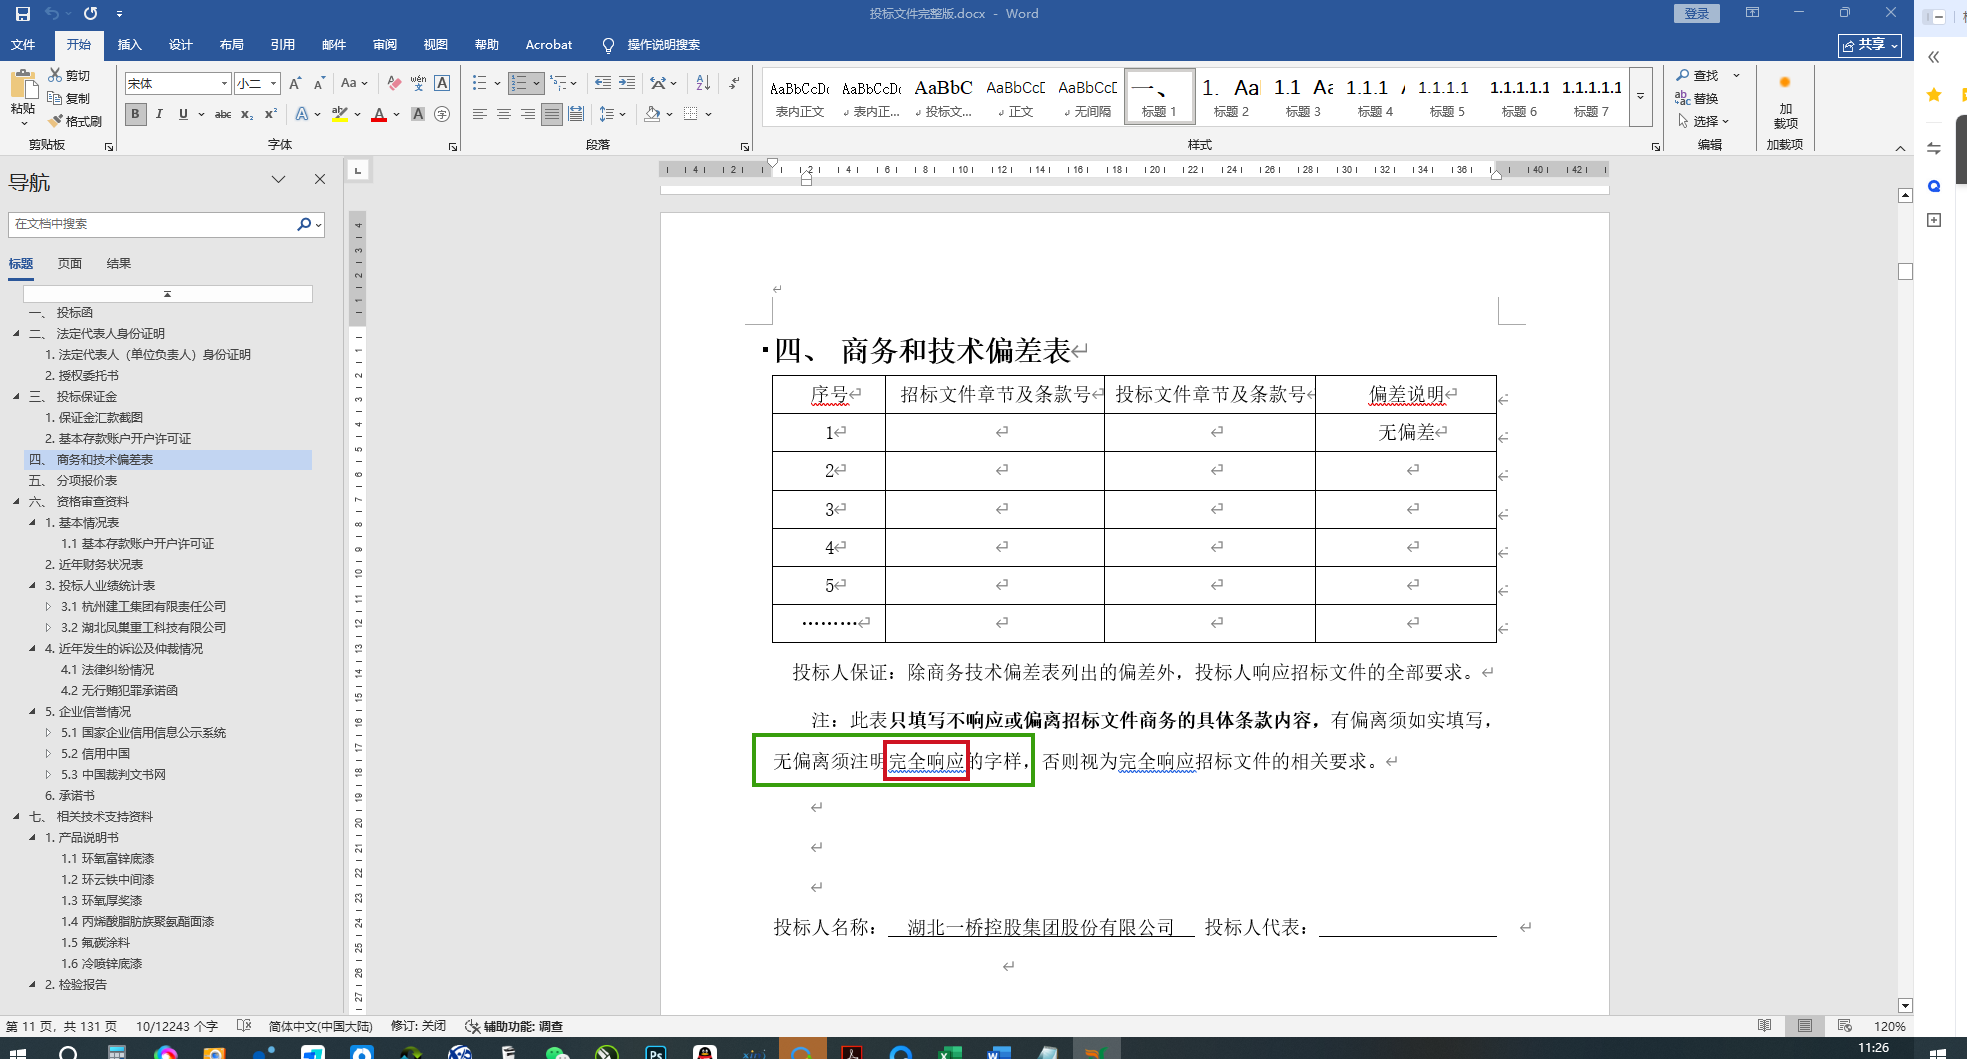Toggle justified alignment

(x=552, y=114)
